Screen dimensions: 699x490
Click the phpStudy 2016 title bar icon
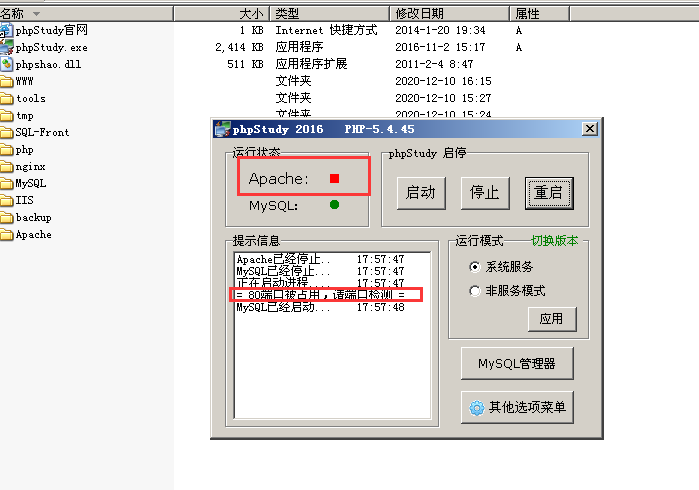click(222, 129)
